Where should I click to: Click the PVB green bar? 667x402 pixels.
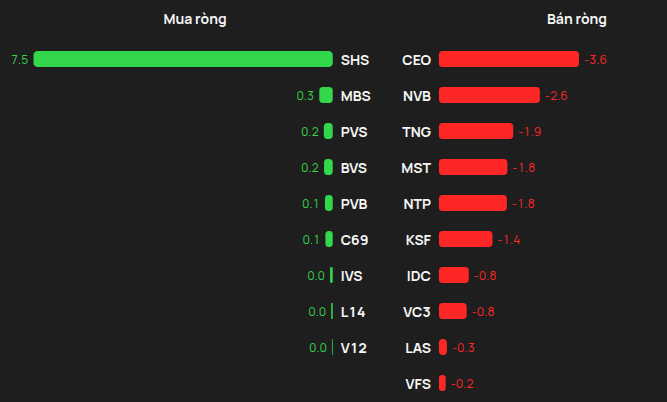pos(329,203)
